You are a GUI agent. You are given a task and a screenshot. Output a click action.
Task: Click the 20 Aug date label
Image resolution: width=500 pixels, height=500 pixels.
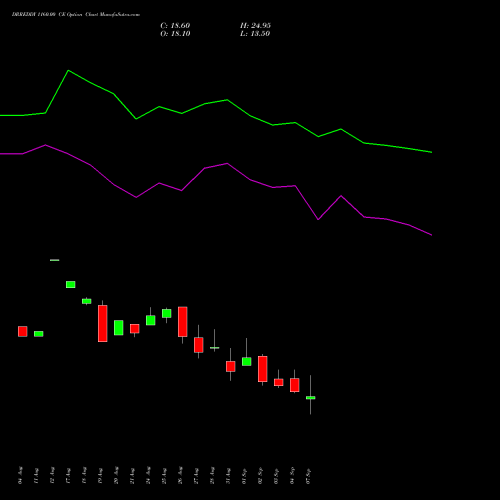(x=116, y=476)
